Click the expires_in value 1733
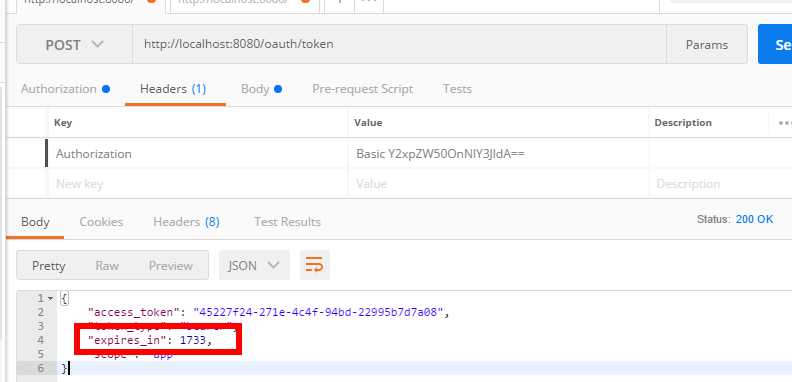 193,340
